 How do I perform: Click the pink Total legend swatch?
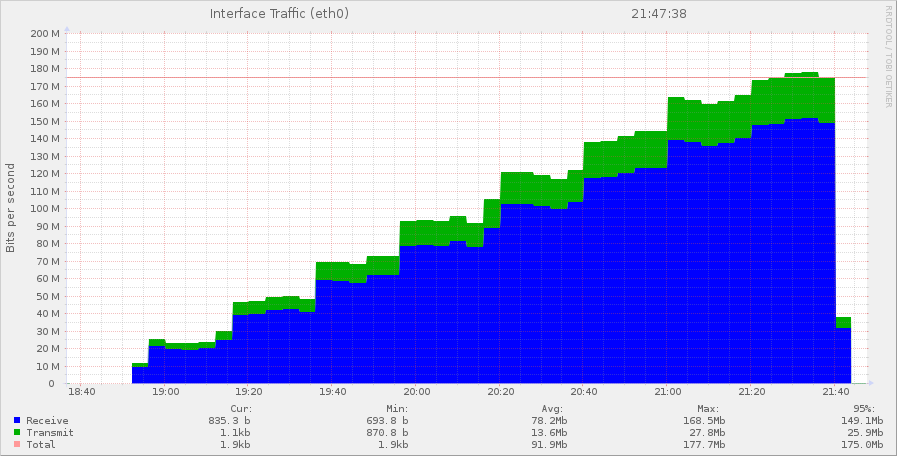point(17,445)
